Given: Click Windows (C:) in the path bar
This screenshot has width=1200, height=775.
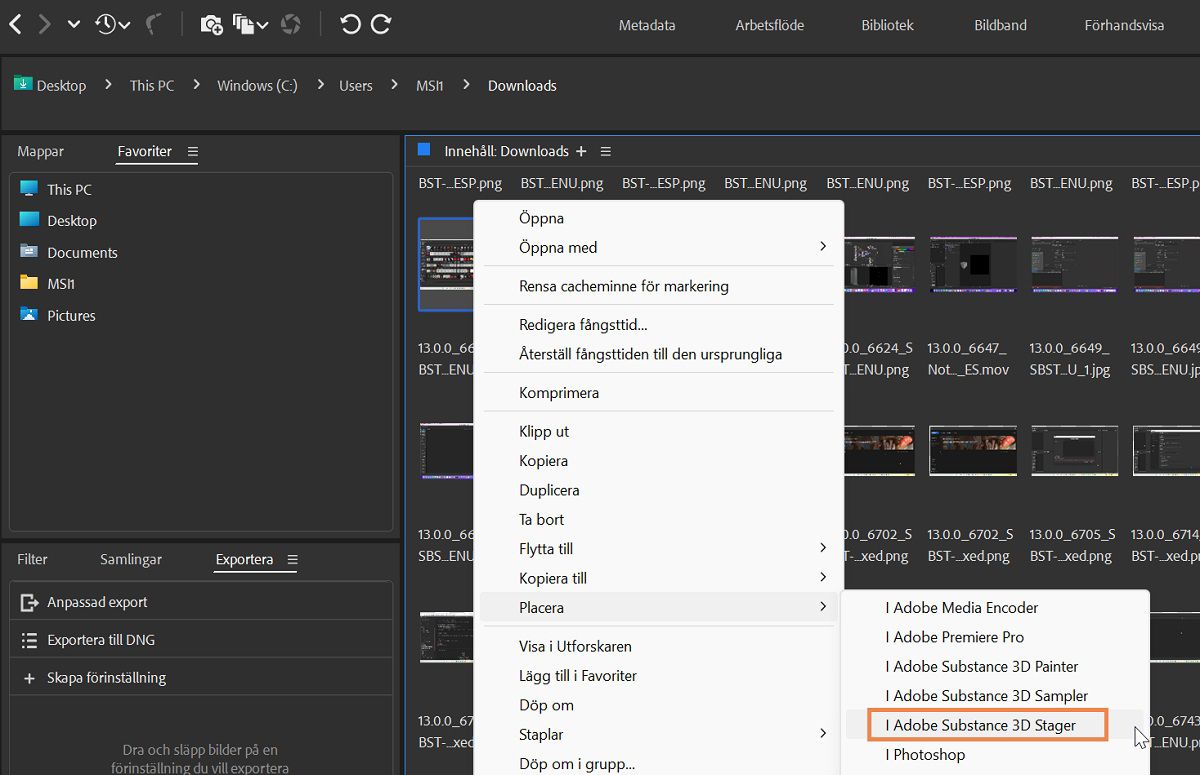Looking at the screenshot, I should click(x=257, y=85).
